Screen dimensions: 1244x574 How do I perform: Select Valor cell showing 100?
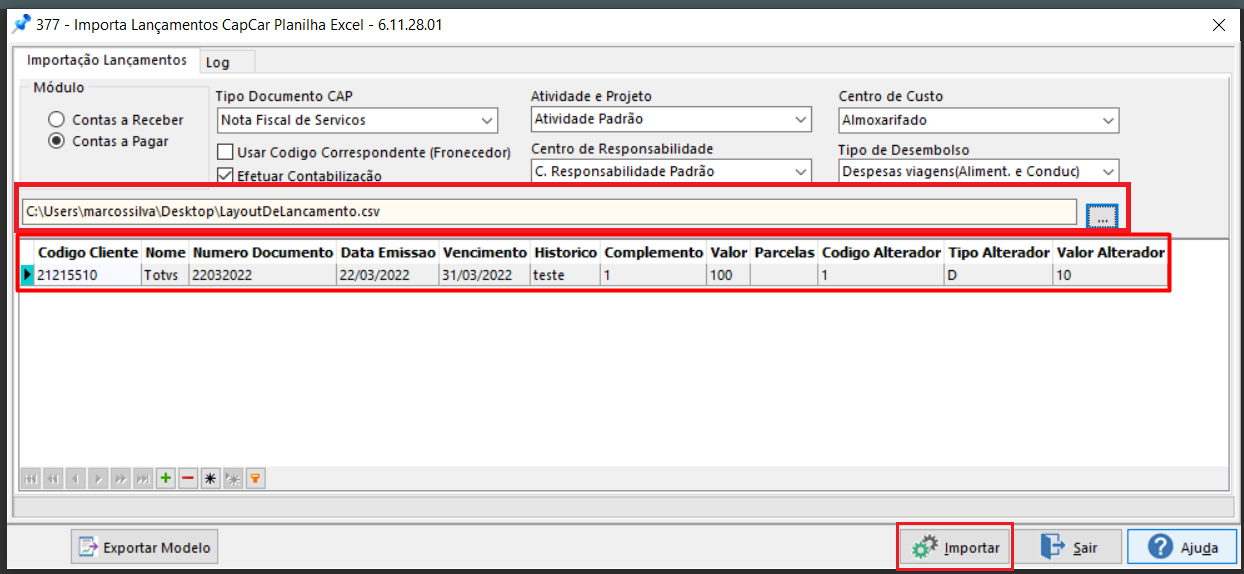coord(729,275)
